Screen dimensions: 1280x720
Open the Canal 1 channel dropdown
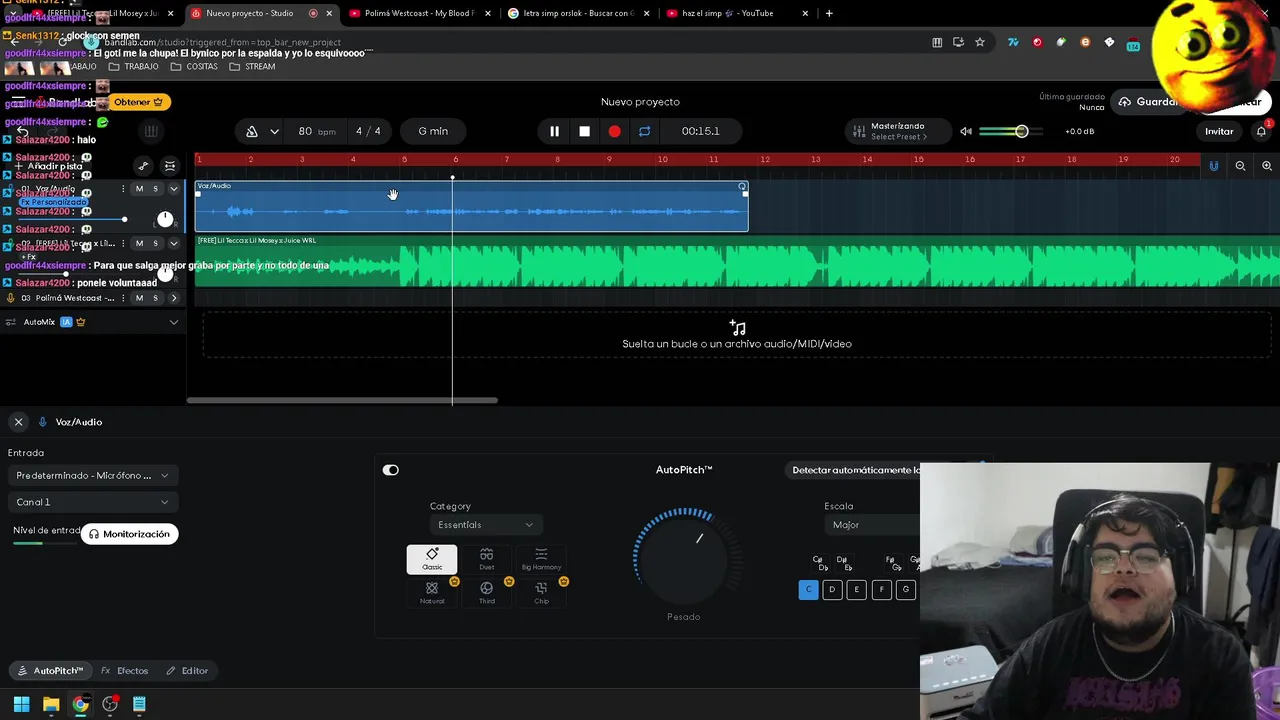92,502
